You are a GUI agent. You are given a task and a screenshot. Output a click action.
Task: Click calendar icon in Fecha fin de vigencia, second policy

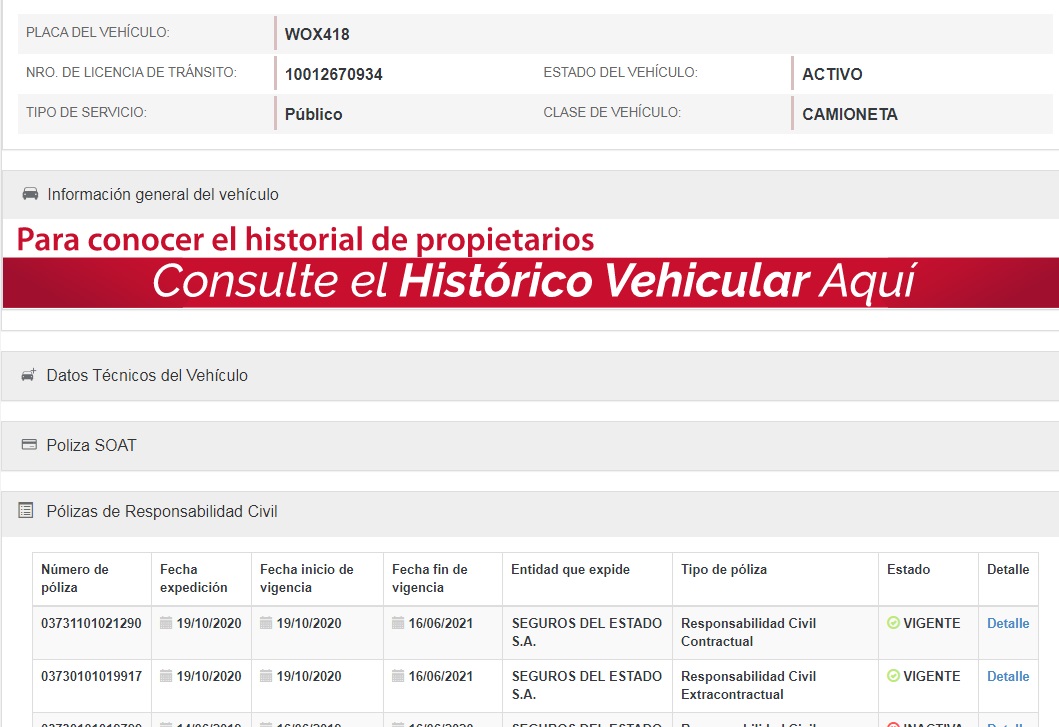coord(398,676)
